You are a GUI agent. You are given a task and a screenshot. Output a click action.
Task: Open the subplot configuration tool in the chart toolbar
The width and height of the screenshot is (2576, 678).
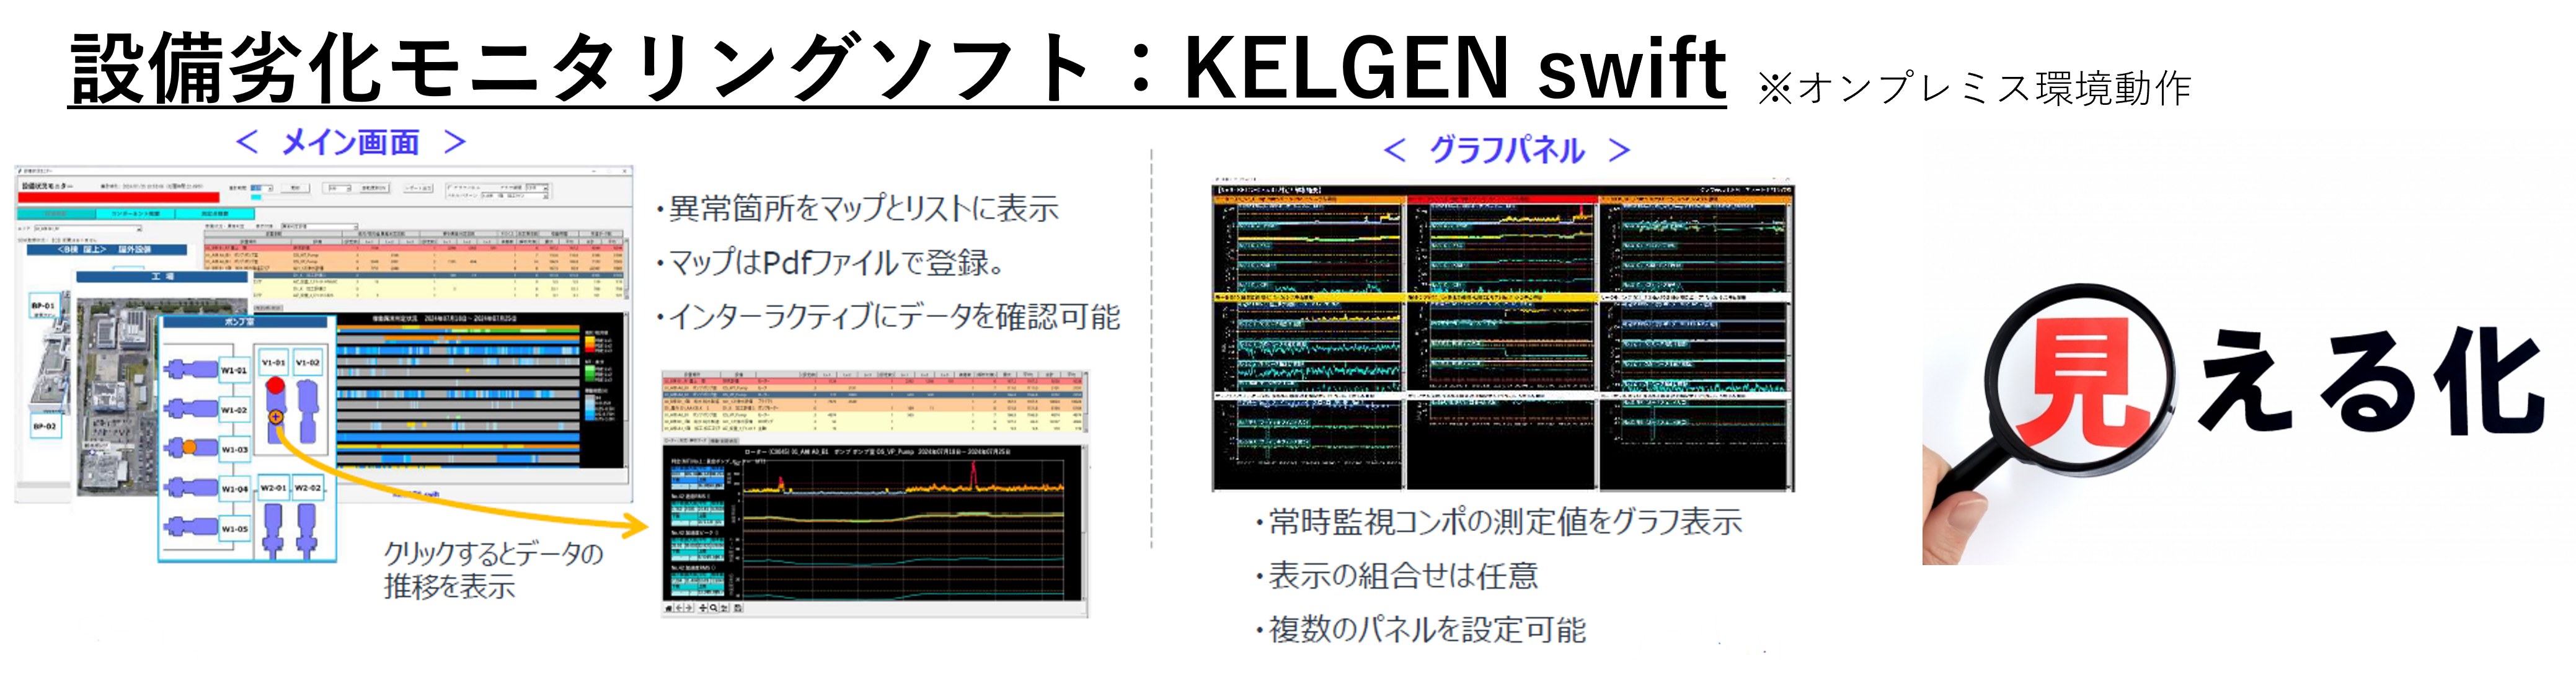724,608
